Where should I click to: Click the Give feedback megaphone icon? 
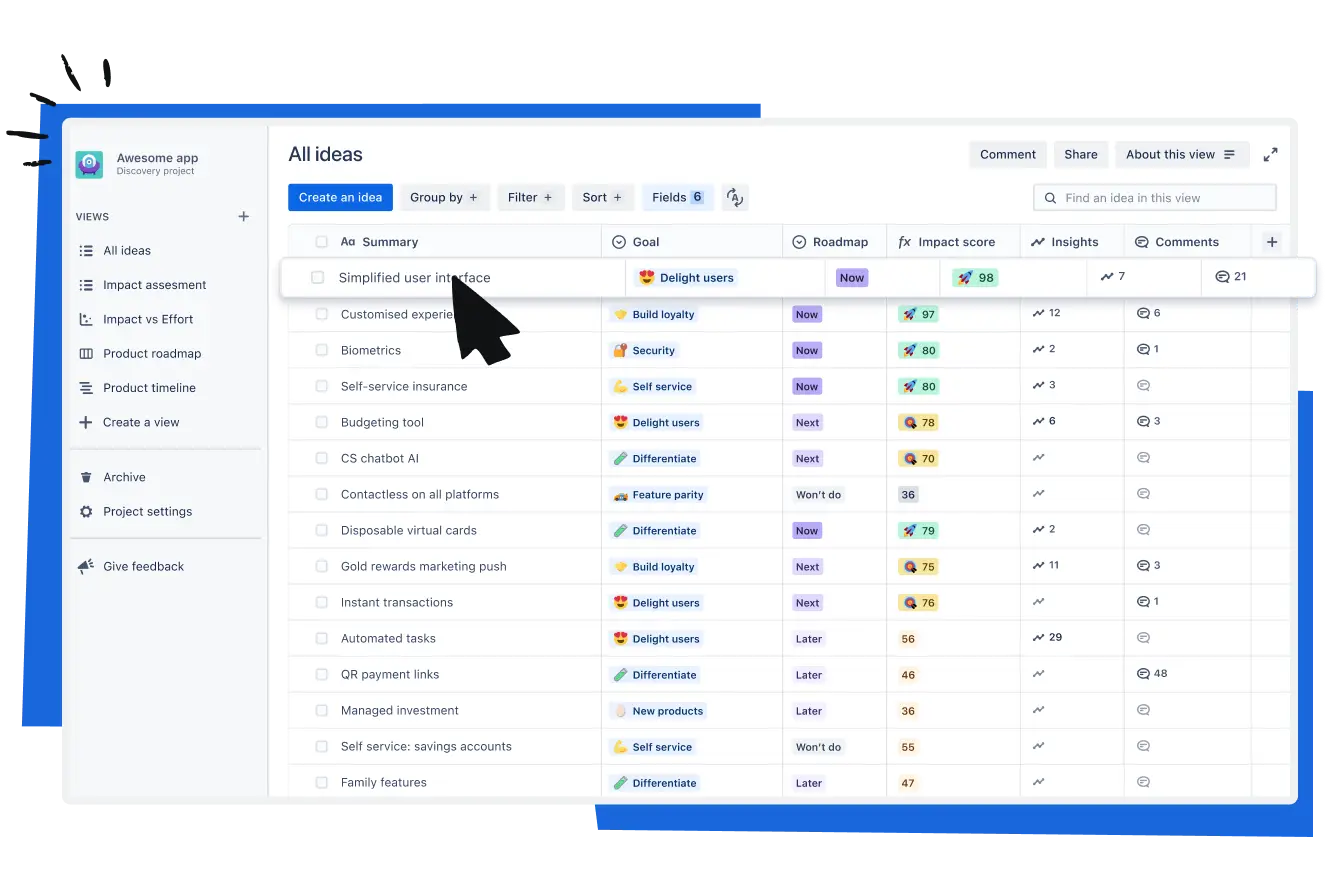86,567
